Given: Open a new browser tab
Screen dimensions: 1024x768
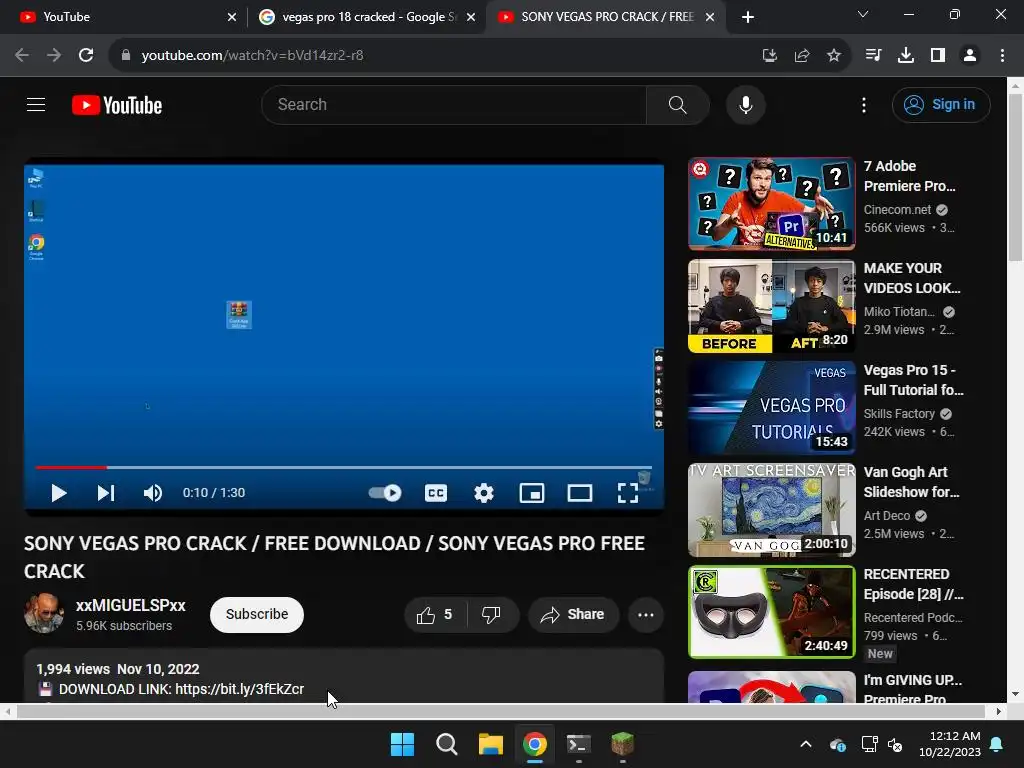Looking at the screenshot, I should point(748,17).
